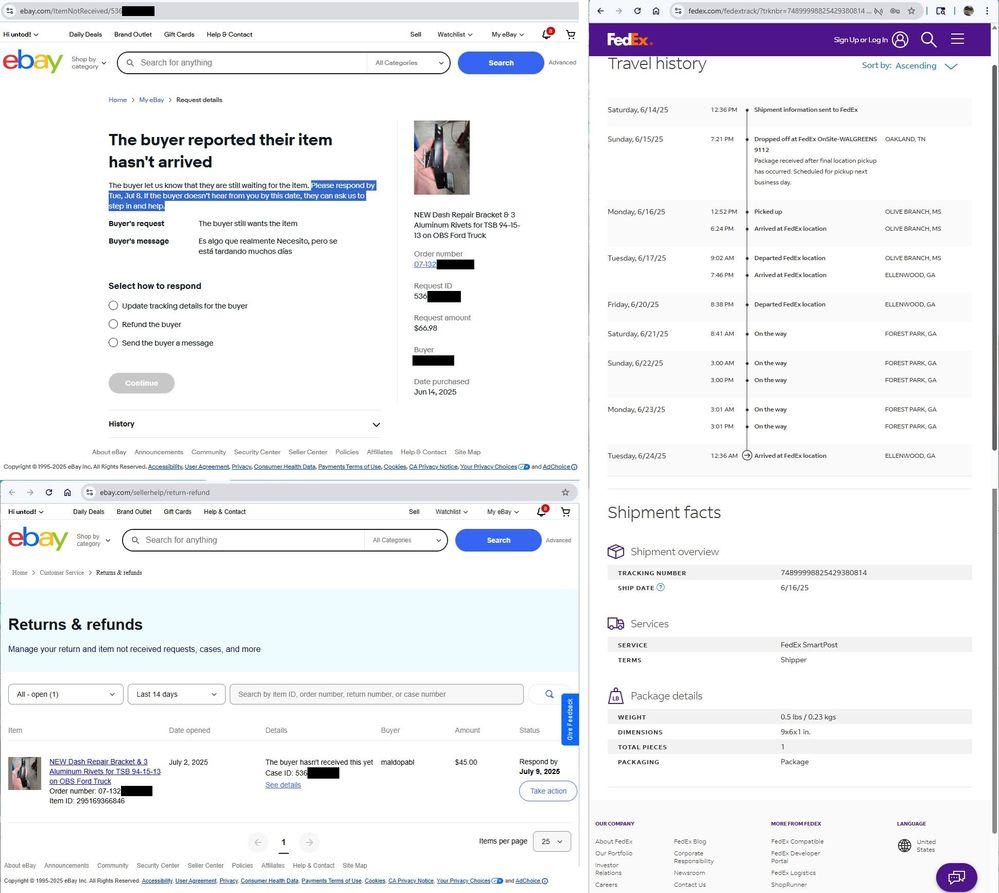
Task: Click ship date help question icon
Action: click(661, 587)
